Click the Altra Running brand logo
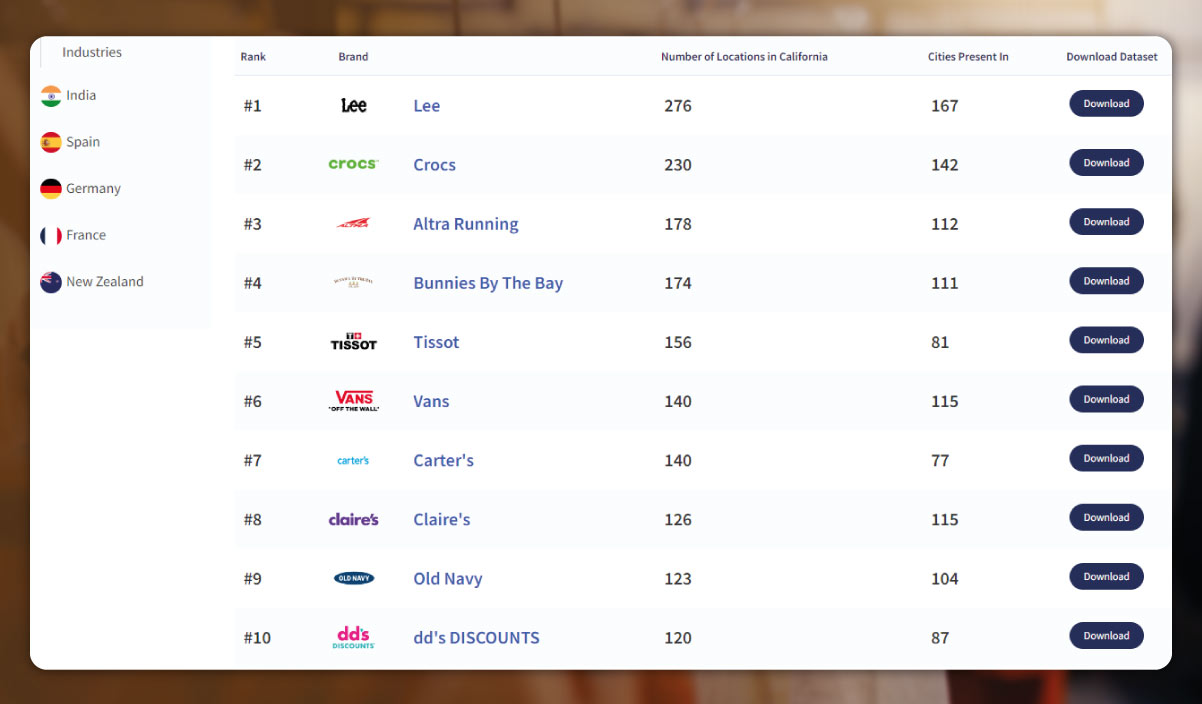Image resolution: width=1202 pixels, height=704 pixels. (354, 223)
